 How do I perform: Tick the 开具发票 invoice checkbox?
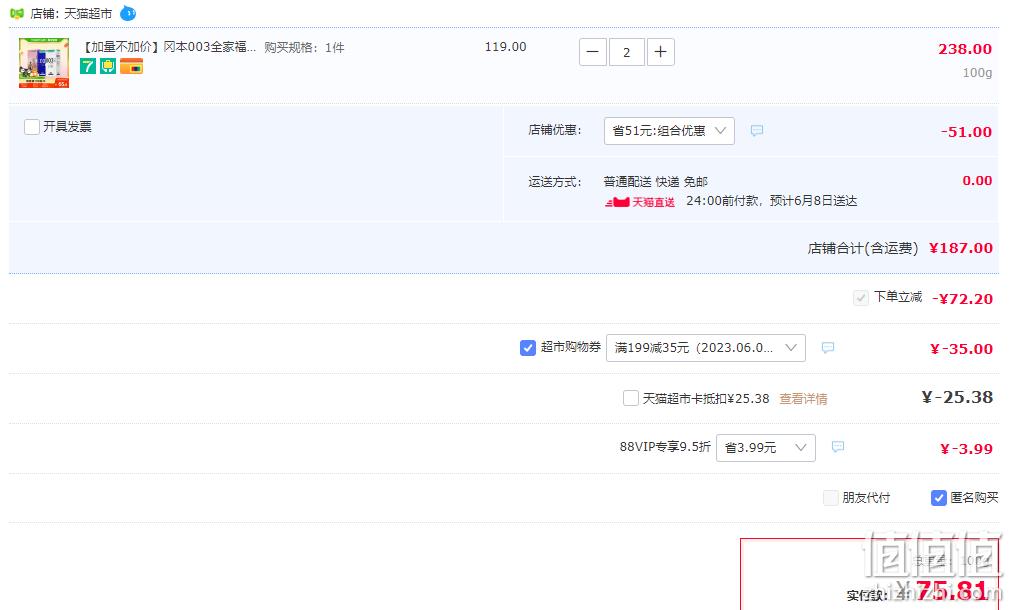coord(32,127)
